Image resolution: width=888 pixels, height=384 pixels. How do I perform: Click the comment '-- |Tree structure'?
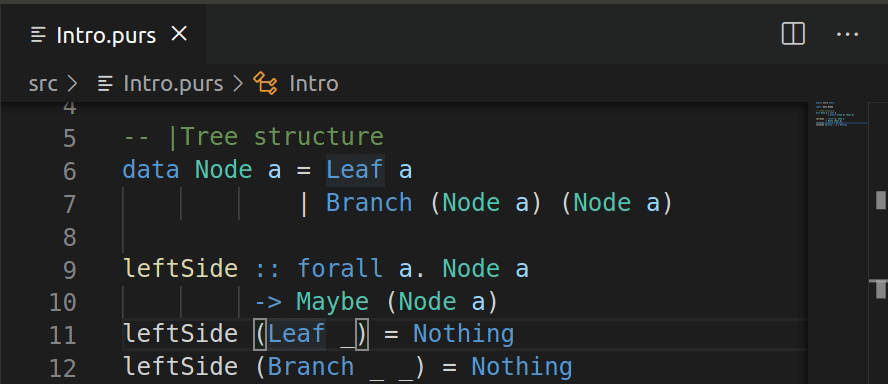pos(253,138)
